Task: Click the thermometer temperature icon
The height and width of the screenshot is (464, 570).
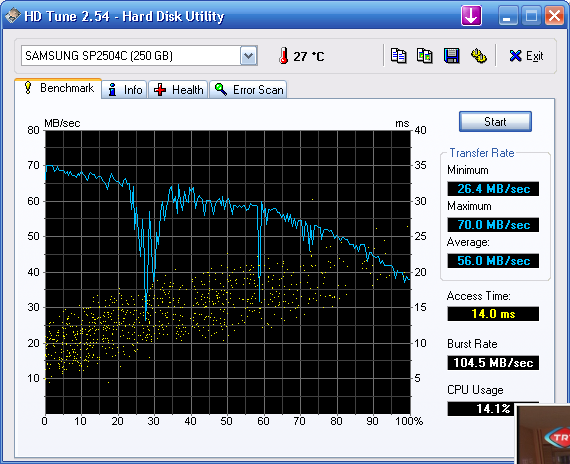Action: tap(284, 56)
